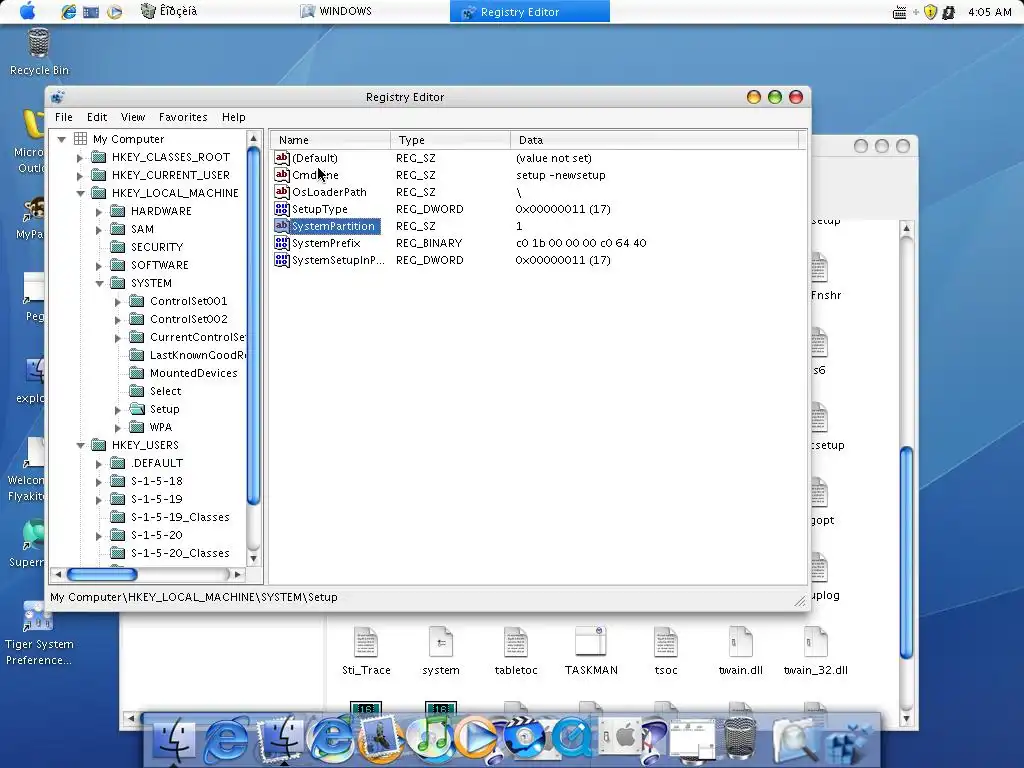Sort values by Type column header

coord(450,140)
